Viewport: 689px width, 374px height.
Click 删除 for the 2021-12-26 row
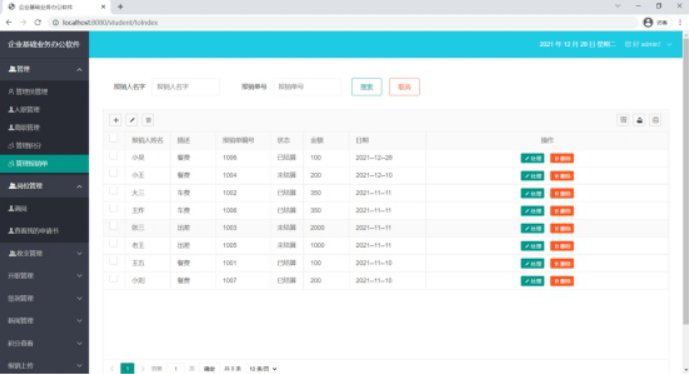[x=562, y=158]
